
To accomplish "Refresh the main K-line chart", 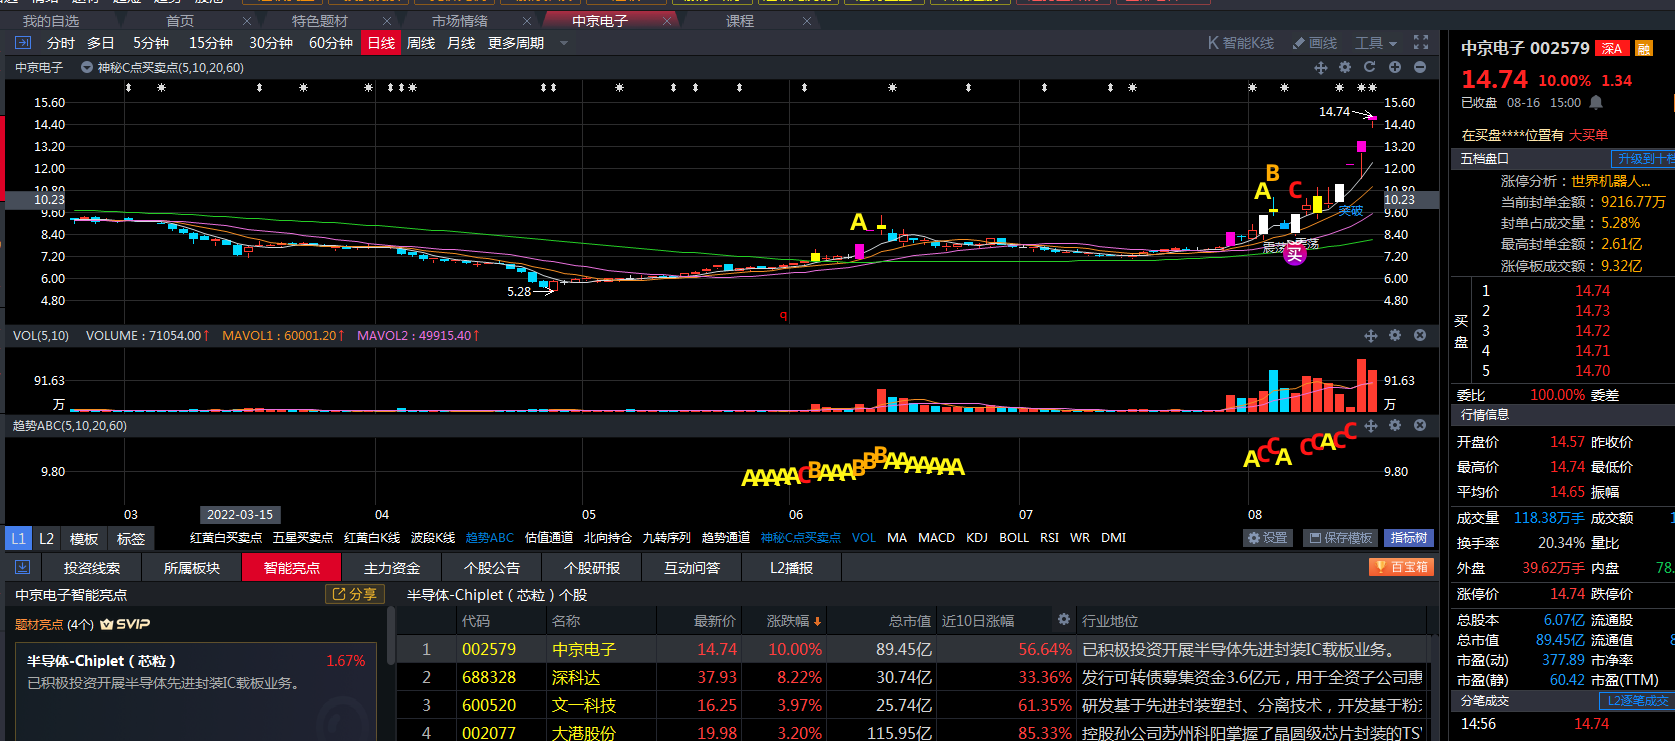I will point(1370,67).
